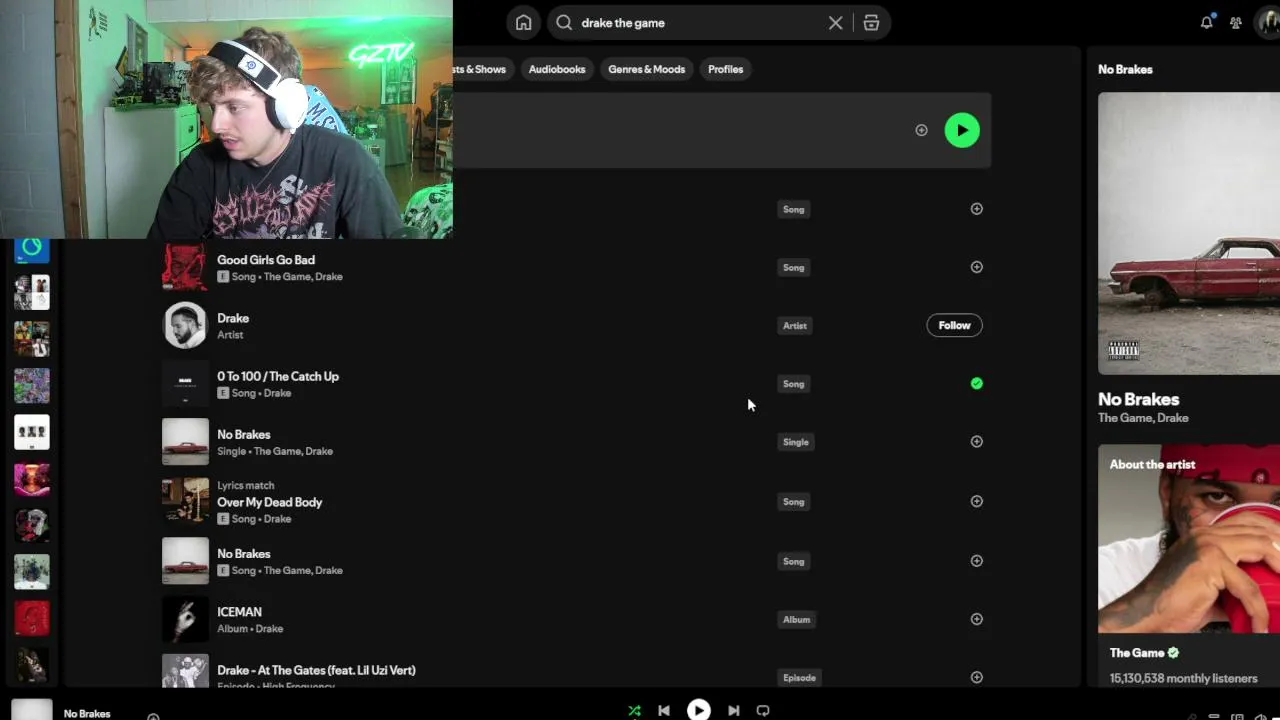Click the Good Girls Go Bad cover art
This screenshot has height=720, width=1280.
click(185, 267)
